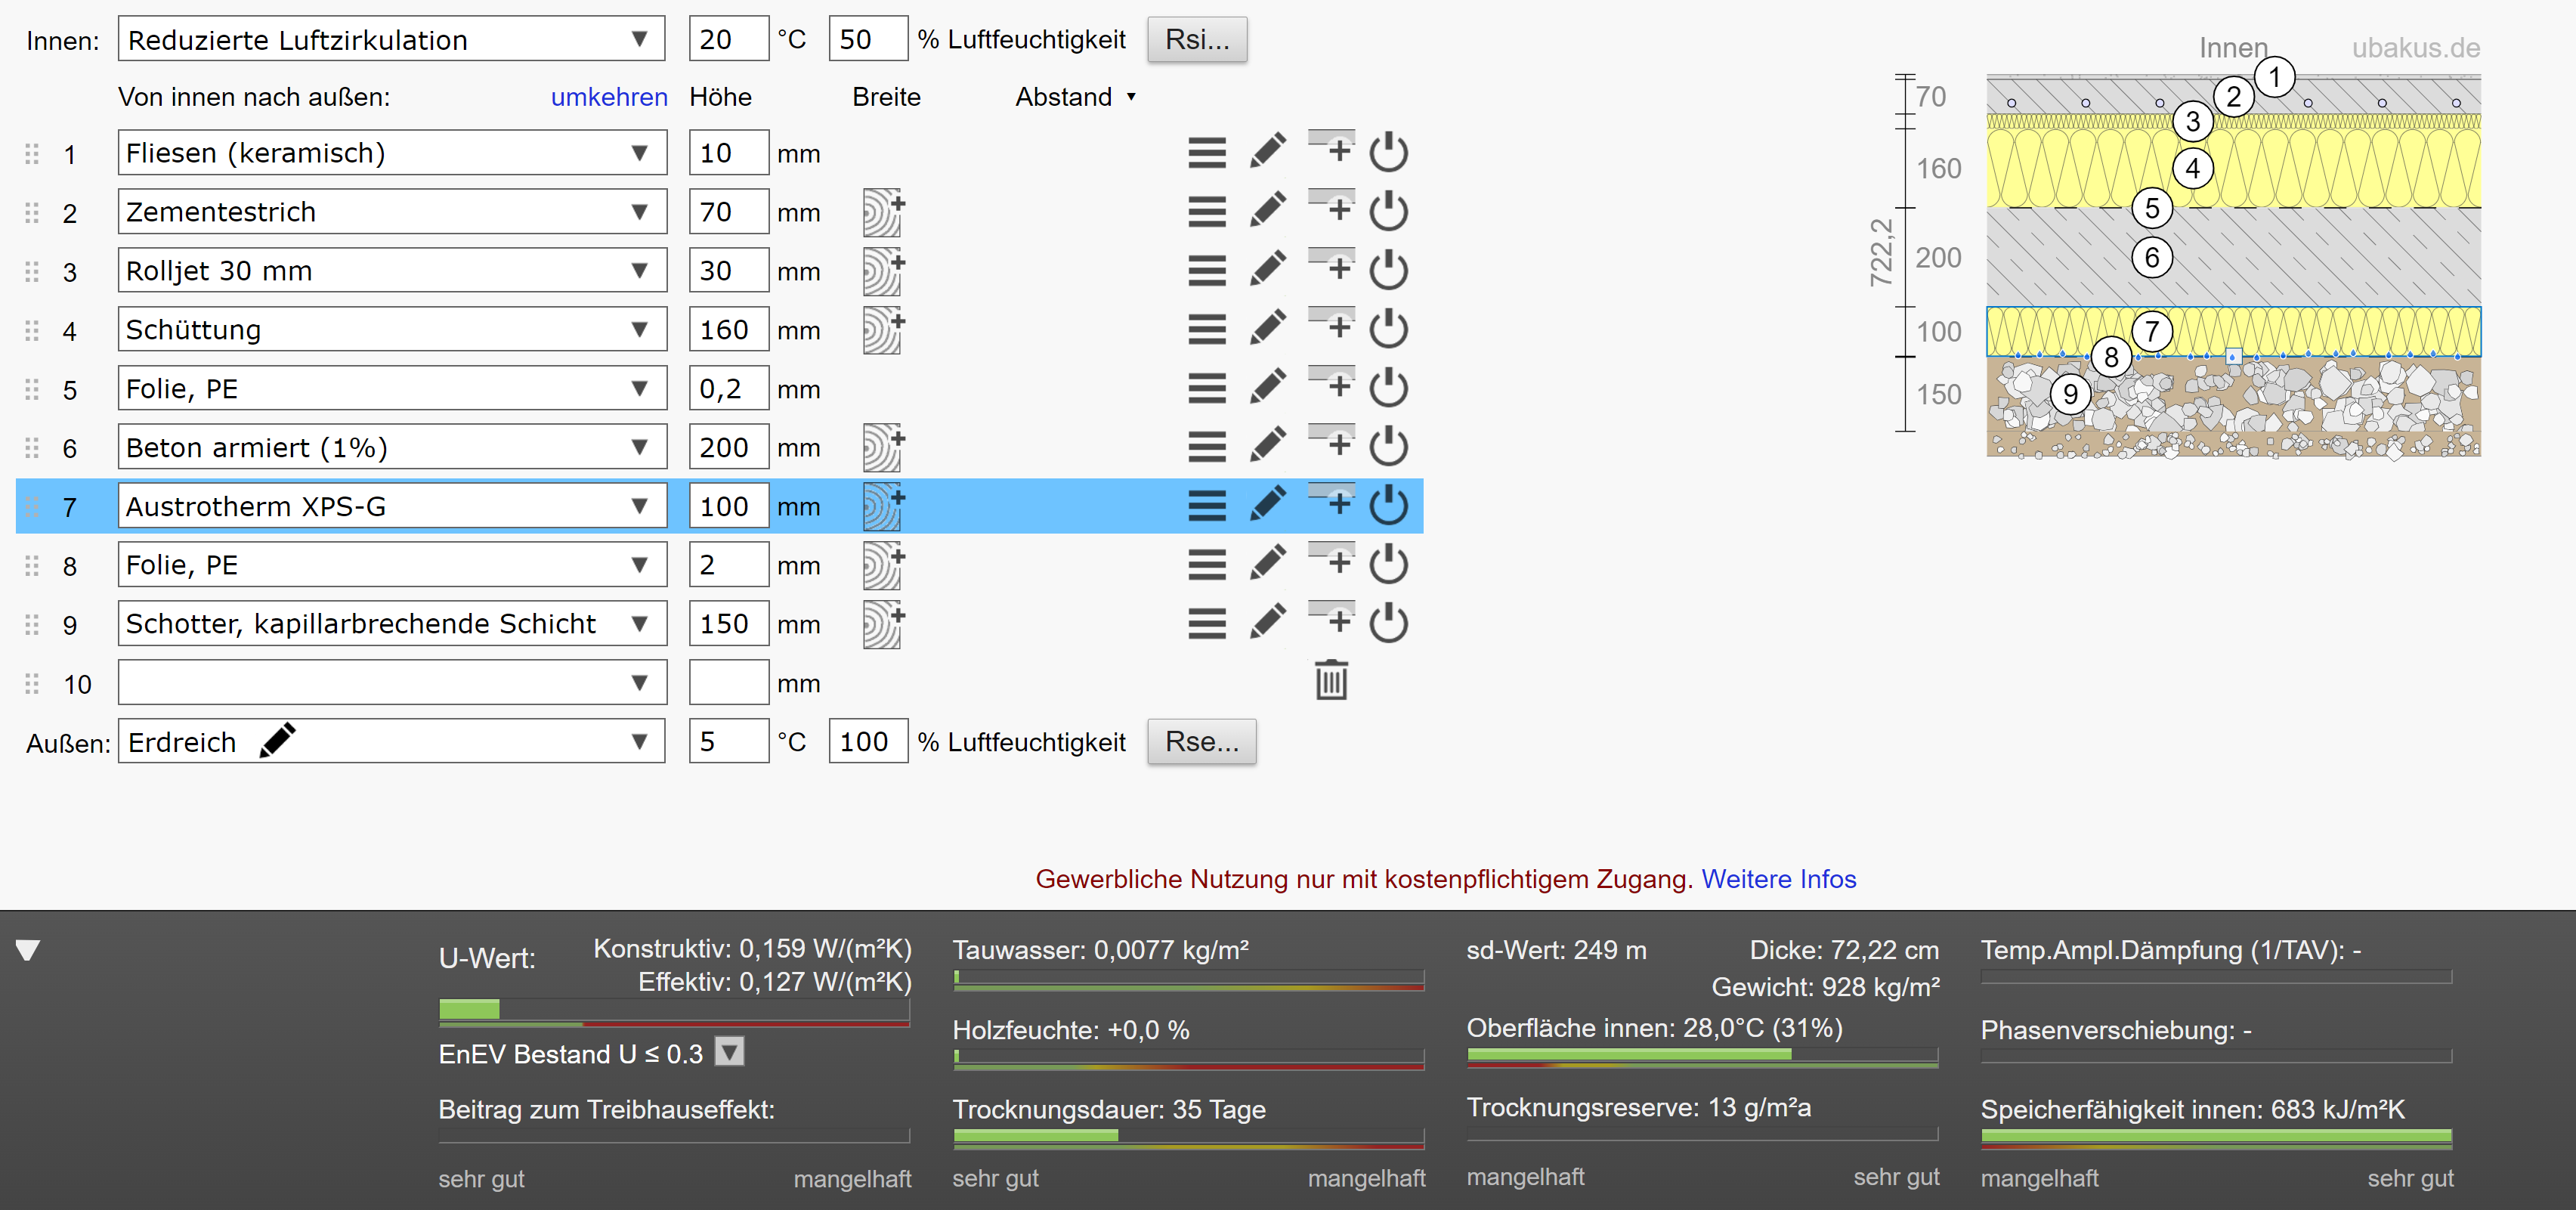Image resolution: width=2576 pixels, height=1210 pixels.
Task: Click the Tauwasser value text
Action: click(x=1100, y=950)
